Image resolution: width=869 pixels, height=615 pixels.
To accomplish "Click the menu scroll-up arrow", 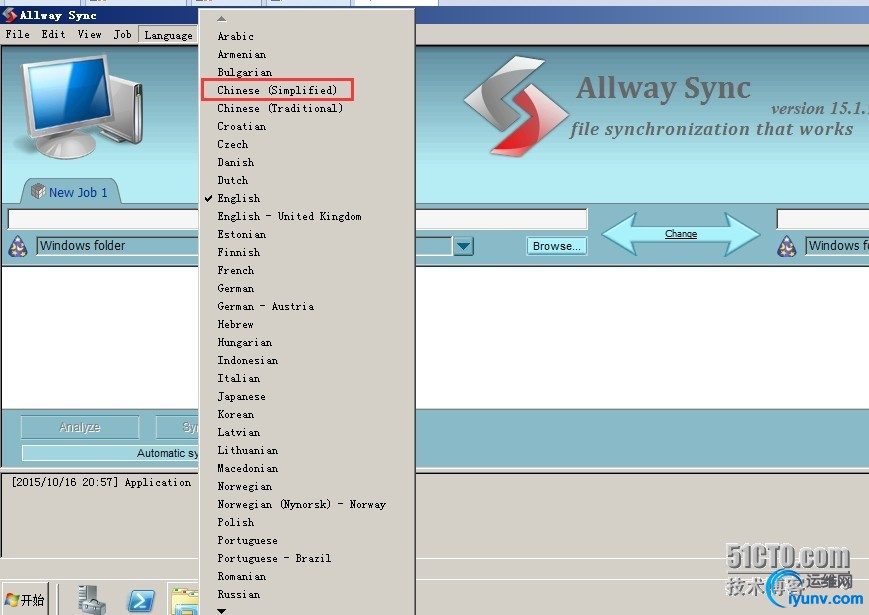I will point(222,19).
